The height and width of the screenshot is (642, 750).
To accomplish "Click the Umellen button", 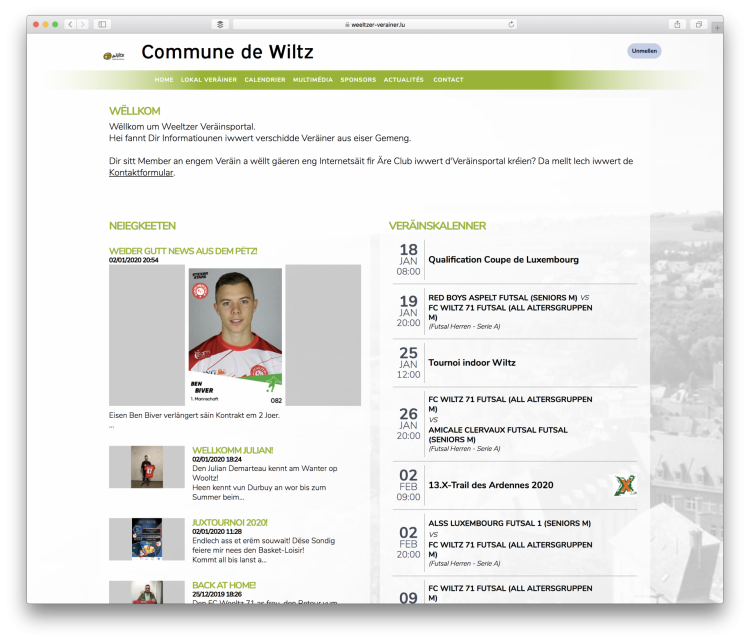I will click(644, 51).
